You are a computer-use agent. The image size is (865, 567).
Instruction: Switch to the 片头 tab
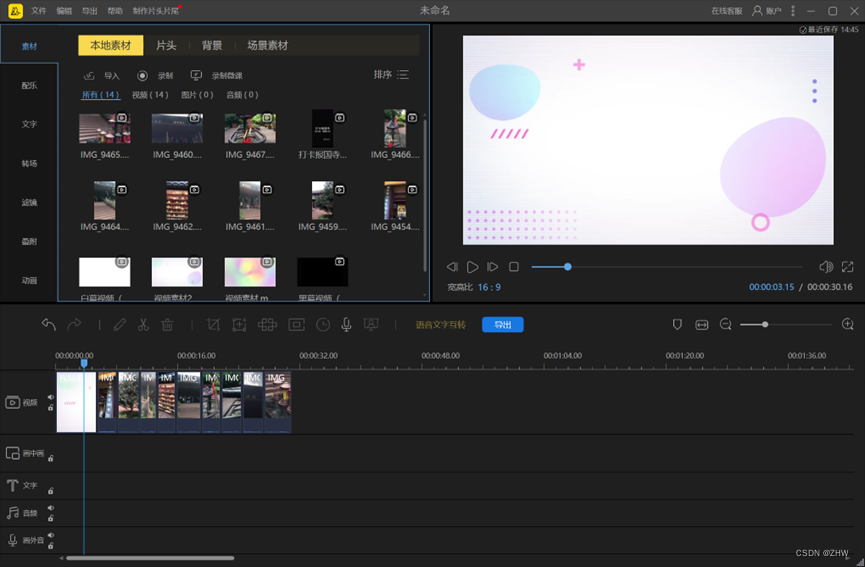click(166, 46)
